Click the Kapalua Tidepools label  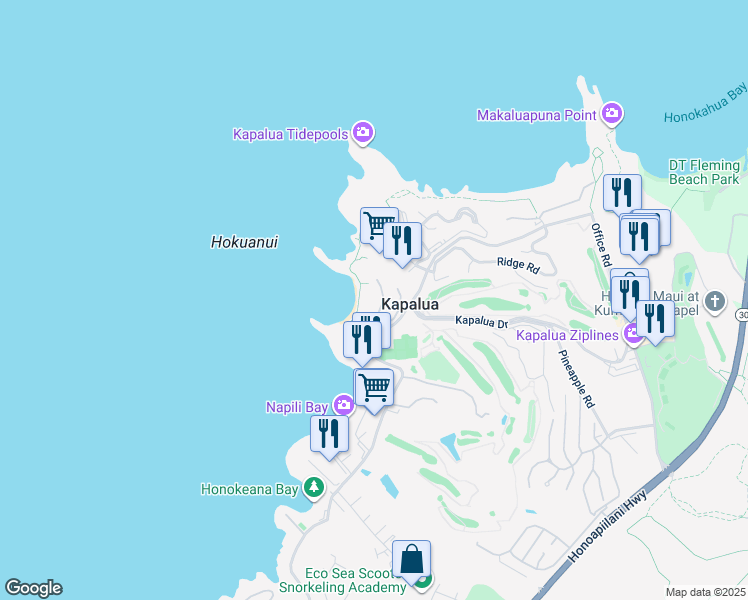[291, 134]
